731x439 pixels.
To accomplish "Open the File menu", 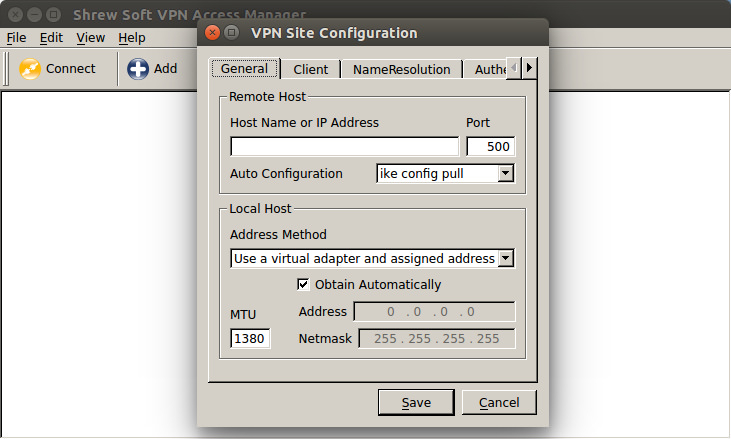I will [x=16, y=38].
